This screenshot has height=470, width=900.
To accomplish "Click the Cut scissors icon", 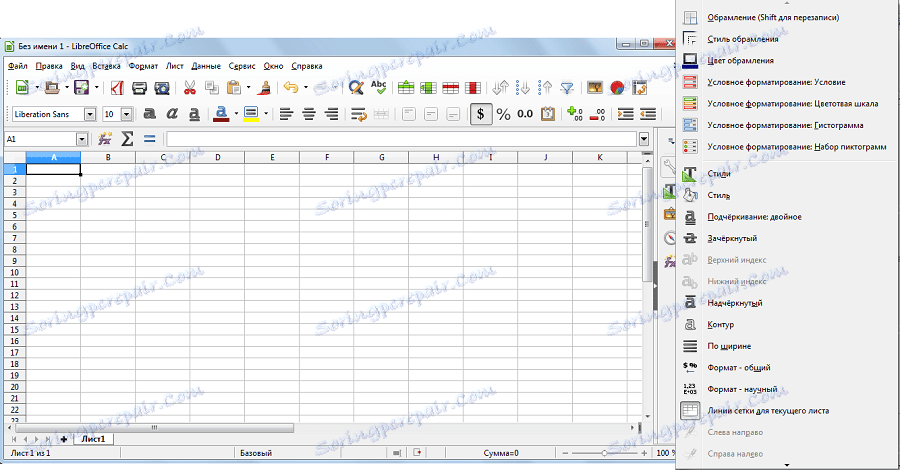I will click(x=188, y=88).
